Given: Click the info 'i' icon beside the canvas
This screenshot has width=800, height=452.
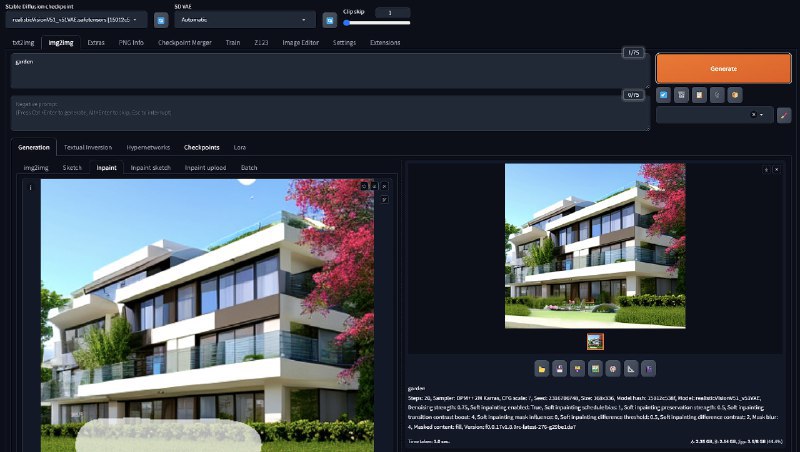Looking at the screenshot, I should coord(30,188).
